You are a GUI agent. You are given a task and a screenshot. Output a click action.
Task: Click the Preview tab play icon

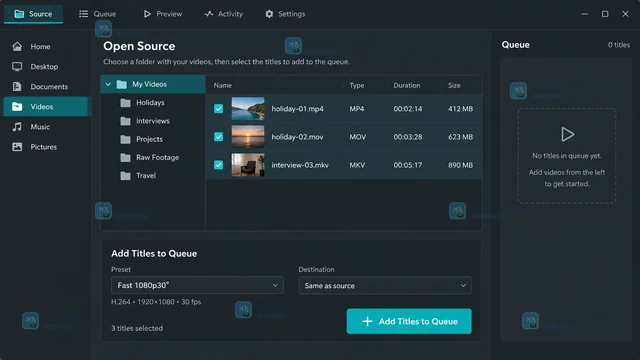click(147, 14)
